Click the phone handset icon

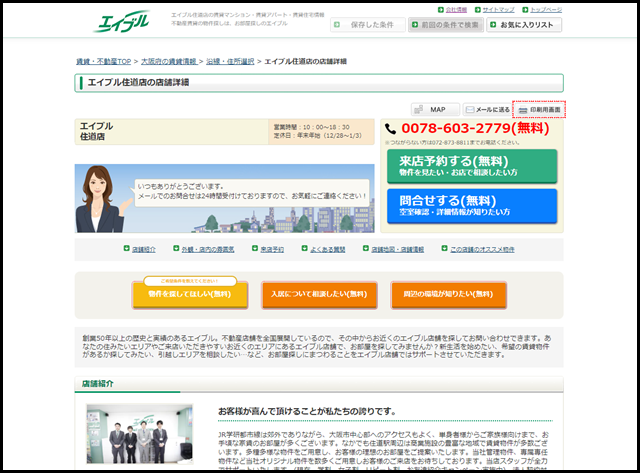(390, 129)
